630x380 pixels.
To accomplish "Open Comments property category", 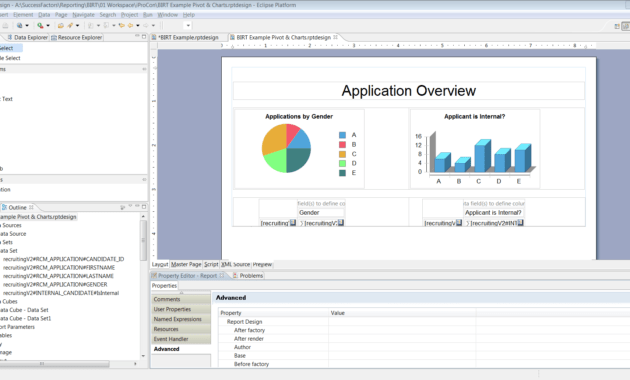I will (181, 299).
